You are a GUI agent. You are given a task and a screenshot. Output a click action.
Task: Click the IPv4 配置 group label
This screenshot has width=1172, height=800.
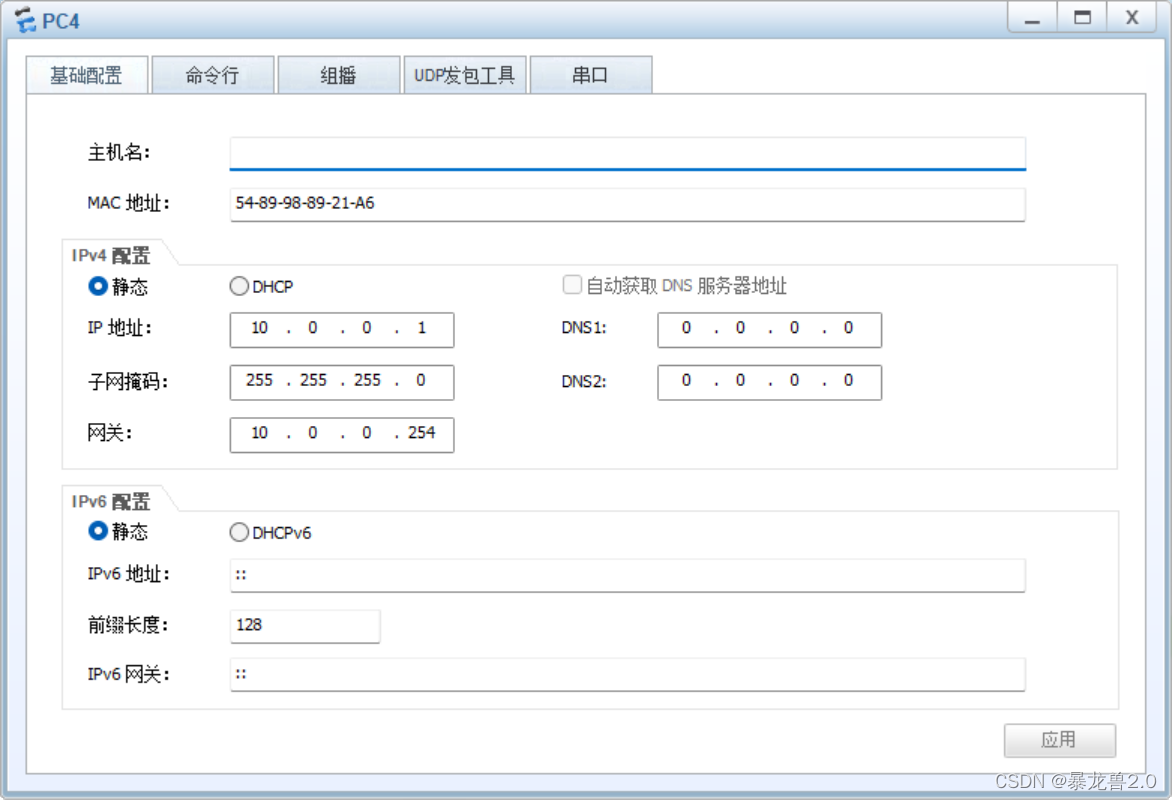click(111, 256)
